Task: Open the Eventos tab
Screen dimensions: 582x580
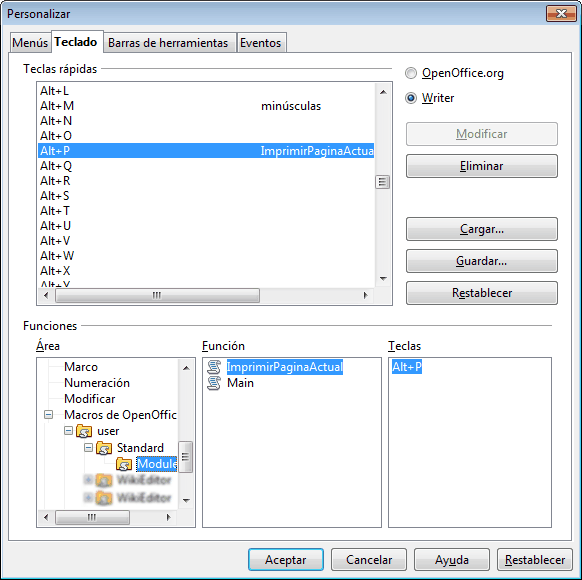Action: (261, 43)
